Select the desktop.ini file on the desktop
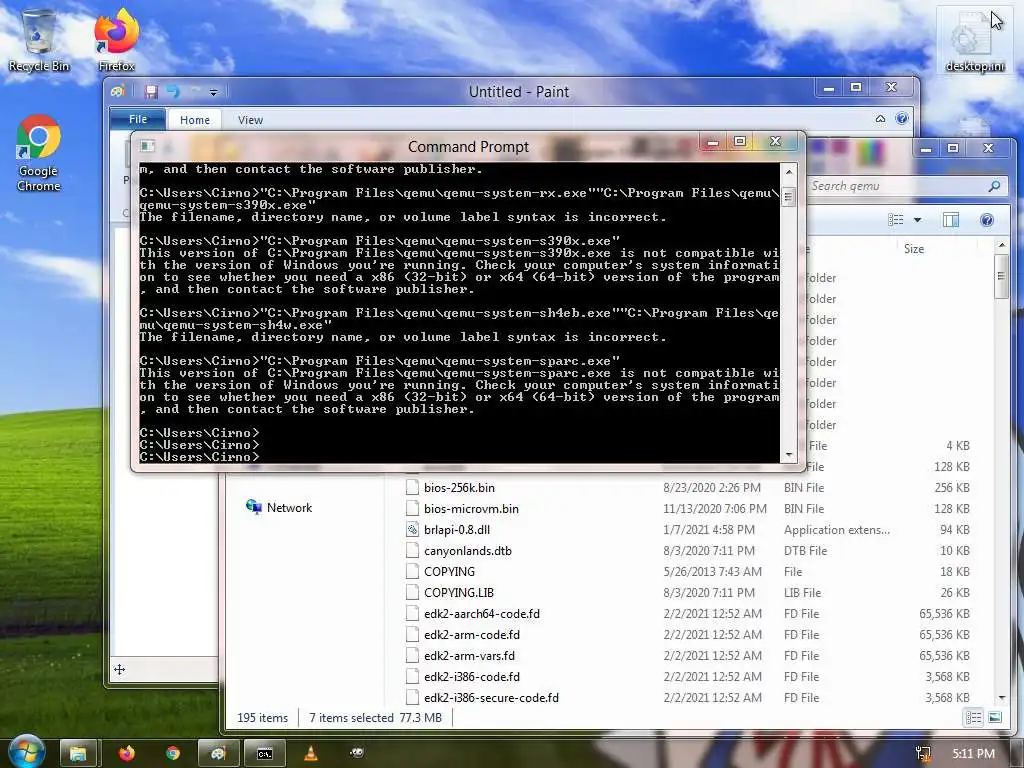Viewport: 1024px width, 768px height. pyautogui.click(x=975, y=40)
